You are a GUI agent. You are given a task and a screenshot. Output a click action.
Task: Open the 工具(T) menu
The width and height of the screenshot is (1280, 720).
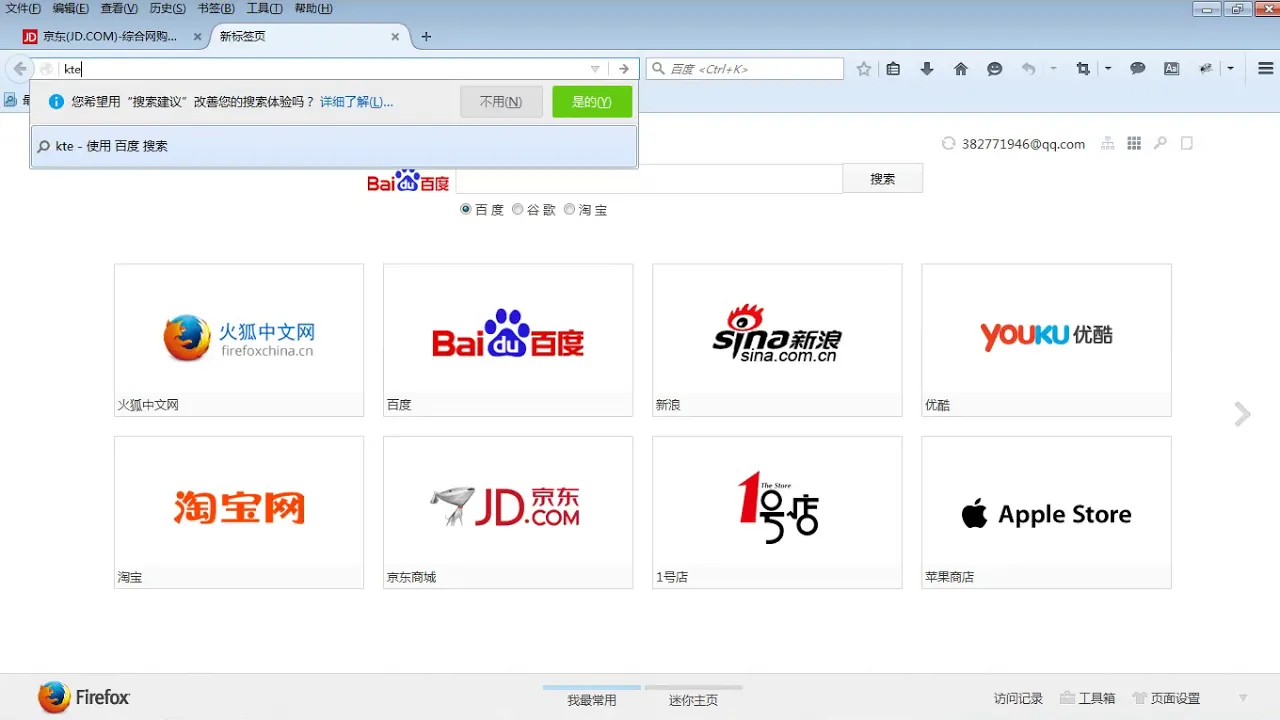point(265,8)
